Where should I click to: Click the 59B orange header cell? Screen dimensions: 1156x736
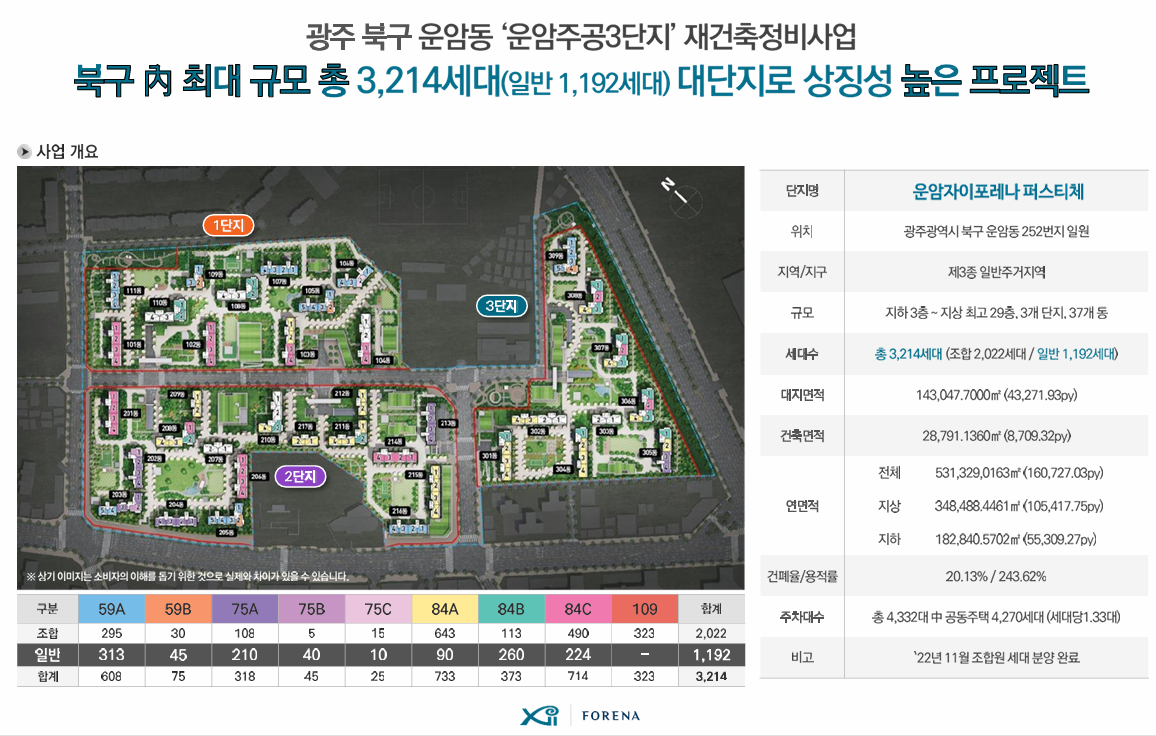178,609
